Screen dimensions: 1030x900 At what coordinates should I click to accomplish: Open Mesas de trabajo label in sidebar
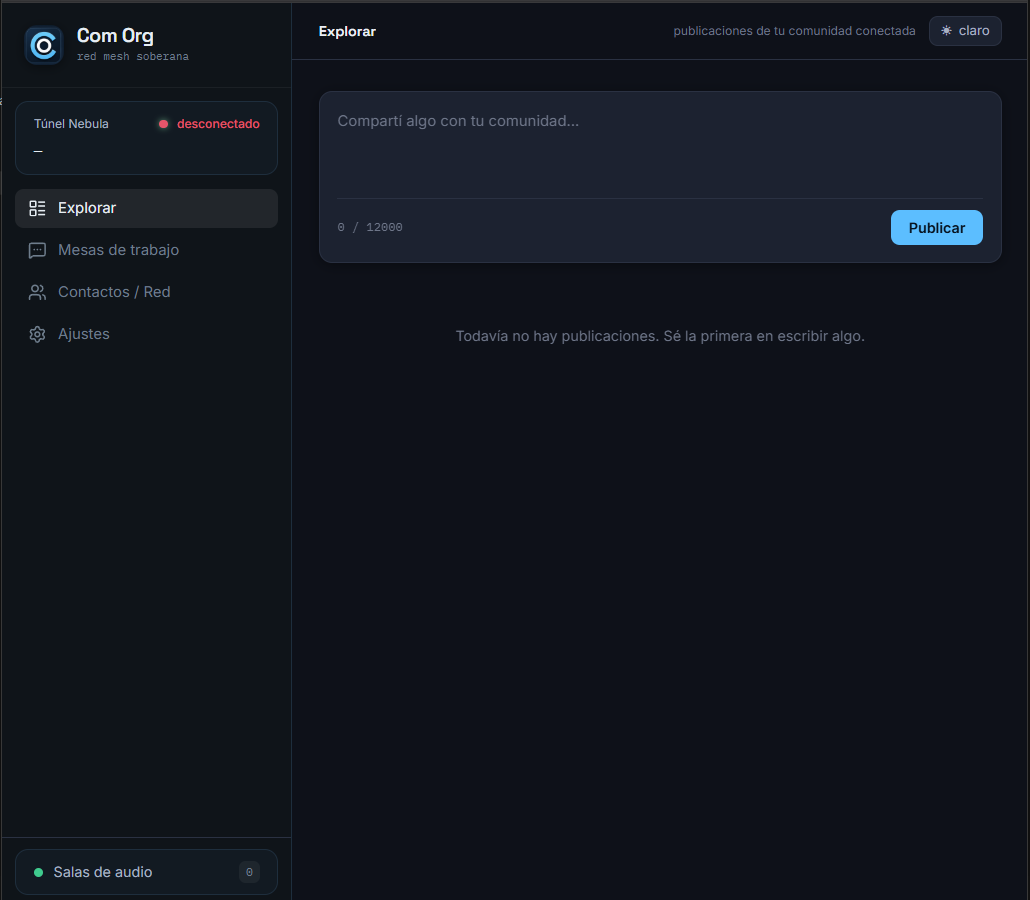point(118,250)
